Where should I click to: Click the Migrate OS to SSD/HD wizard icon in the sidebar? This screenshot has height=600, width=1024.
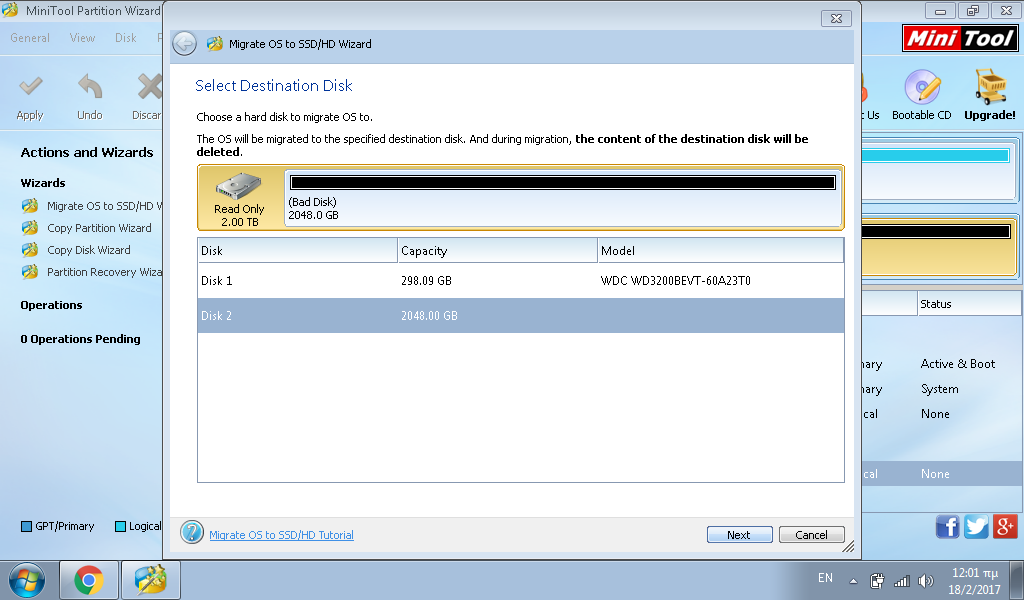(x=30, y=206)
